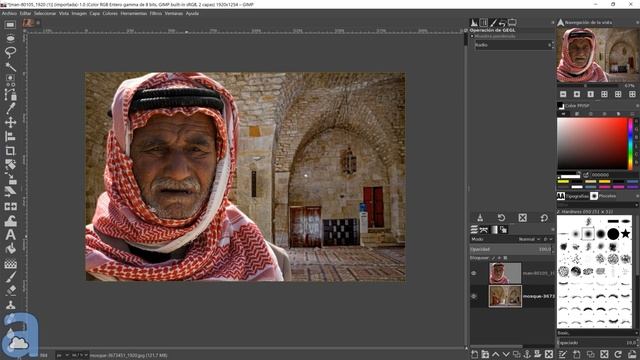Create a new layer group
The width and height of the screenshot is (640, 360).
tap(485, 354)
